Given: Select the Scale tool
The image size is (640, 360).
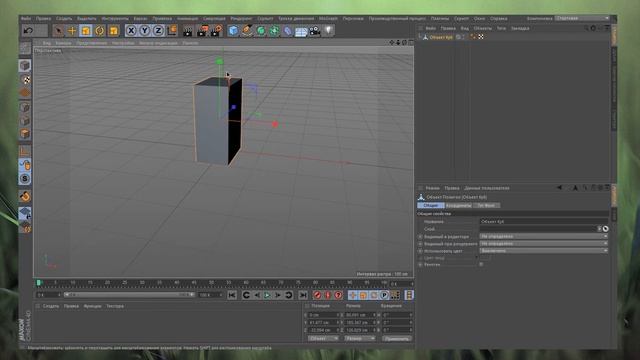Looking at the screenshot, I should click(86, 31).
